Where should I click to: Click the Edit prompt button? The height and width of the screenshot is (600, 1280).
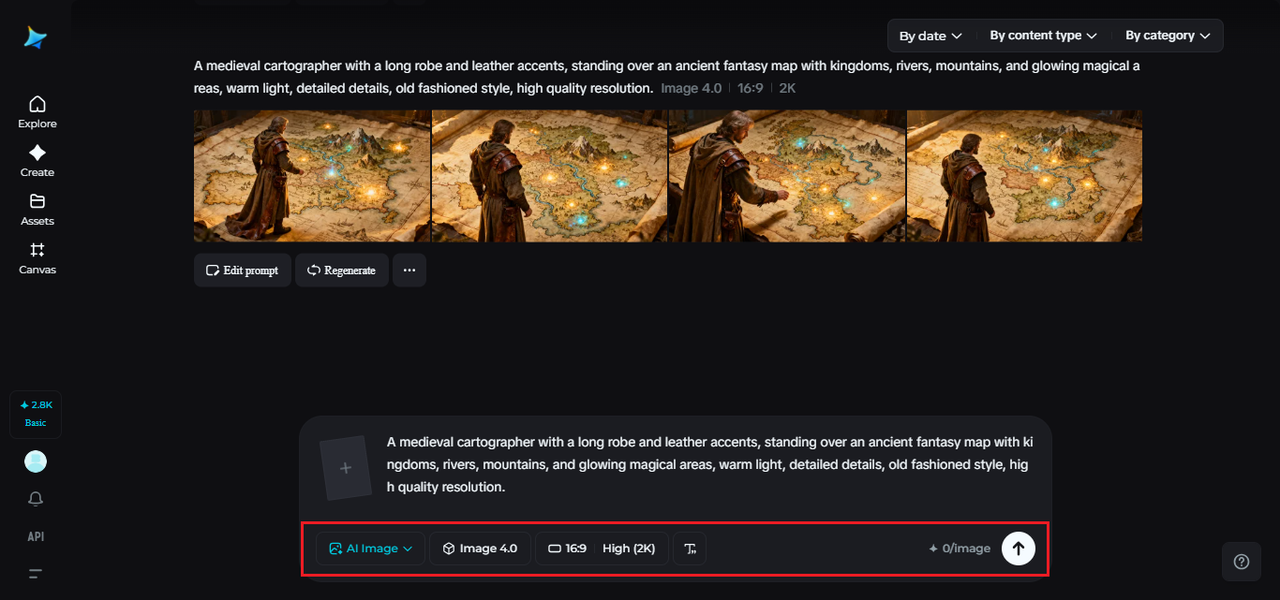point(242,270)
